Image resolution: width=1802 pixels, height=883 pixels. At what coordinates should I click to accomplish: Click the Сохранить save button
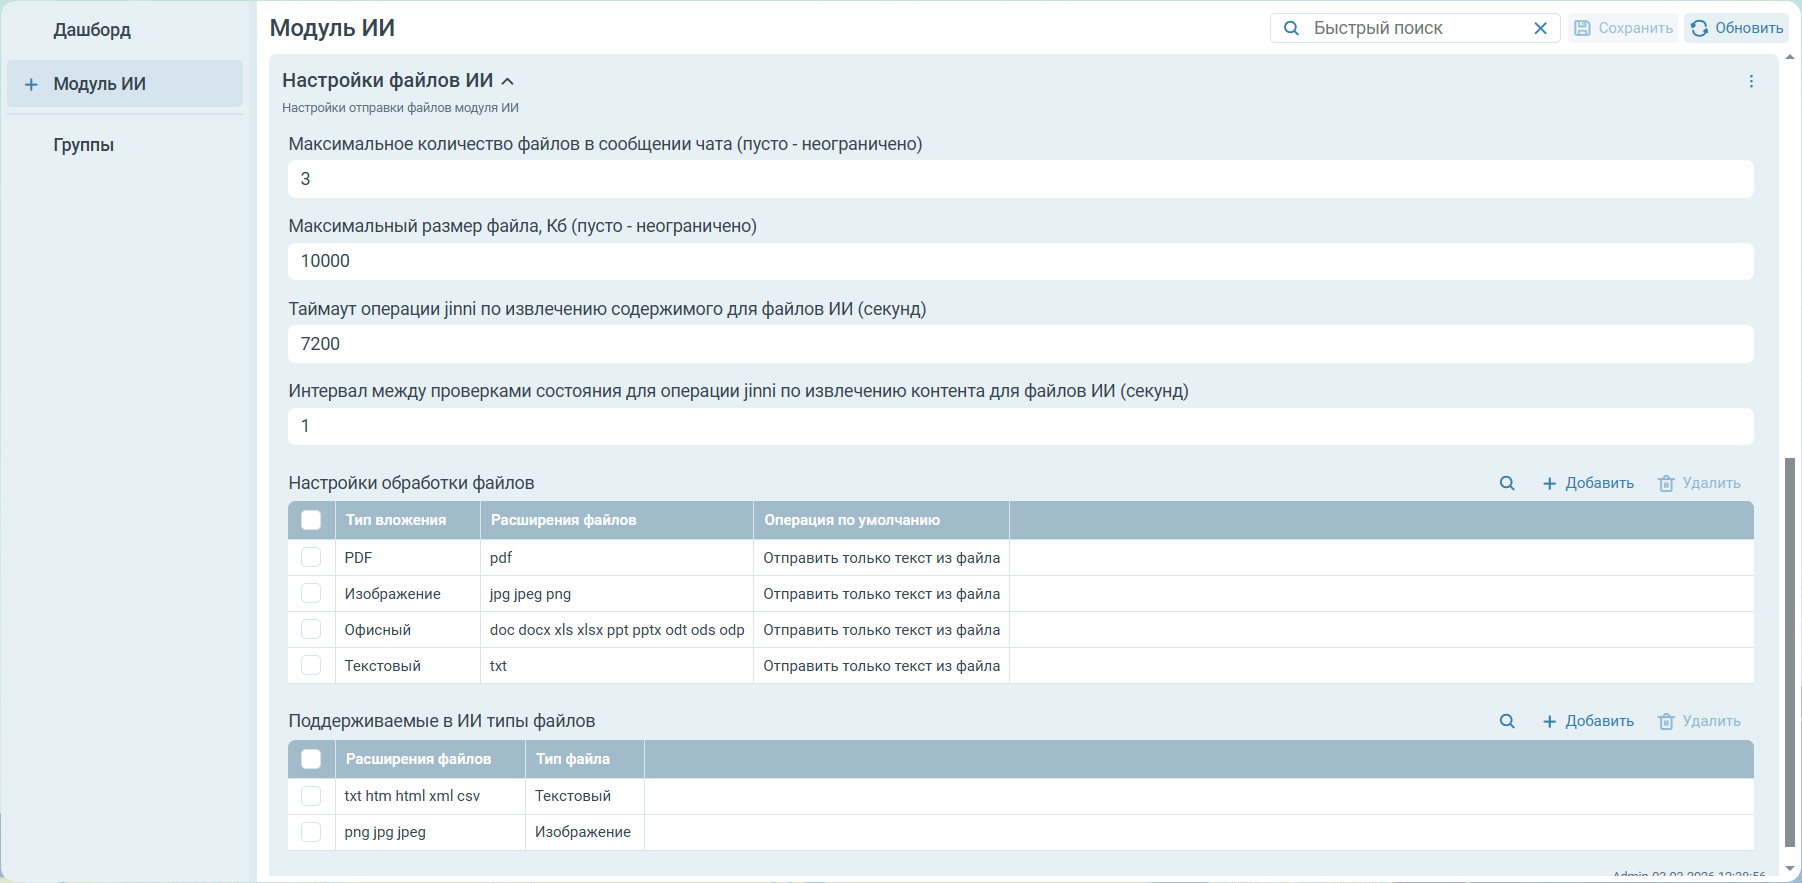point(1623,28)
